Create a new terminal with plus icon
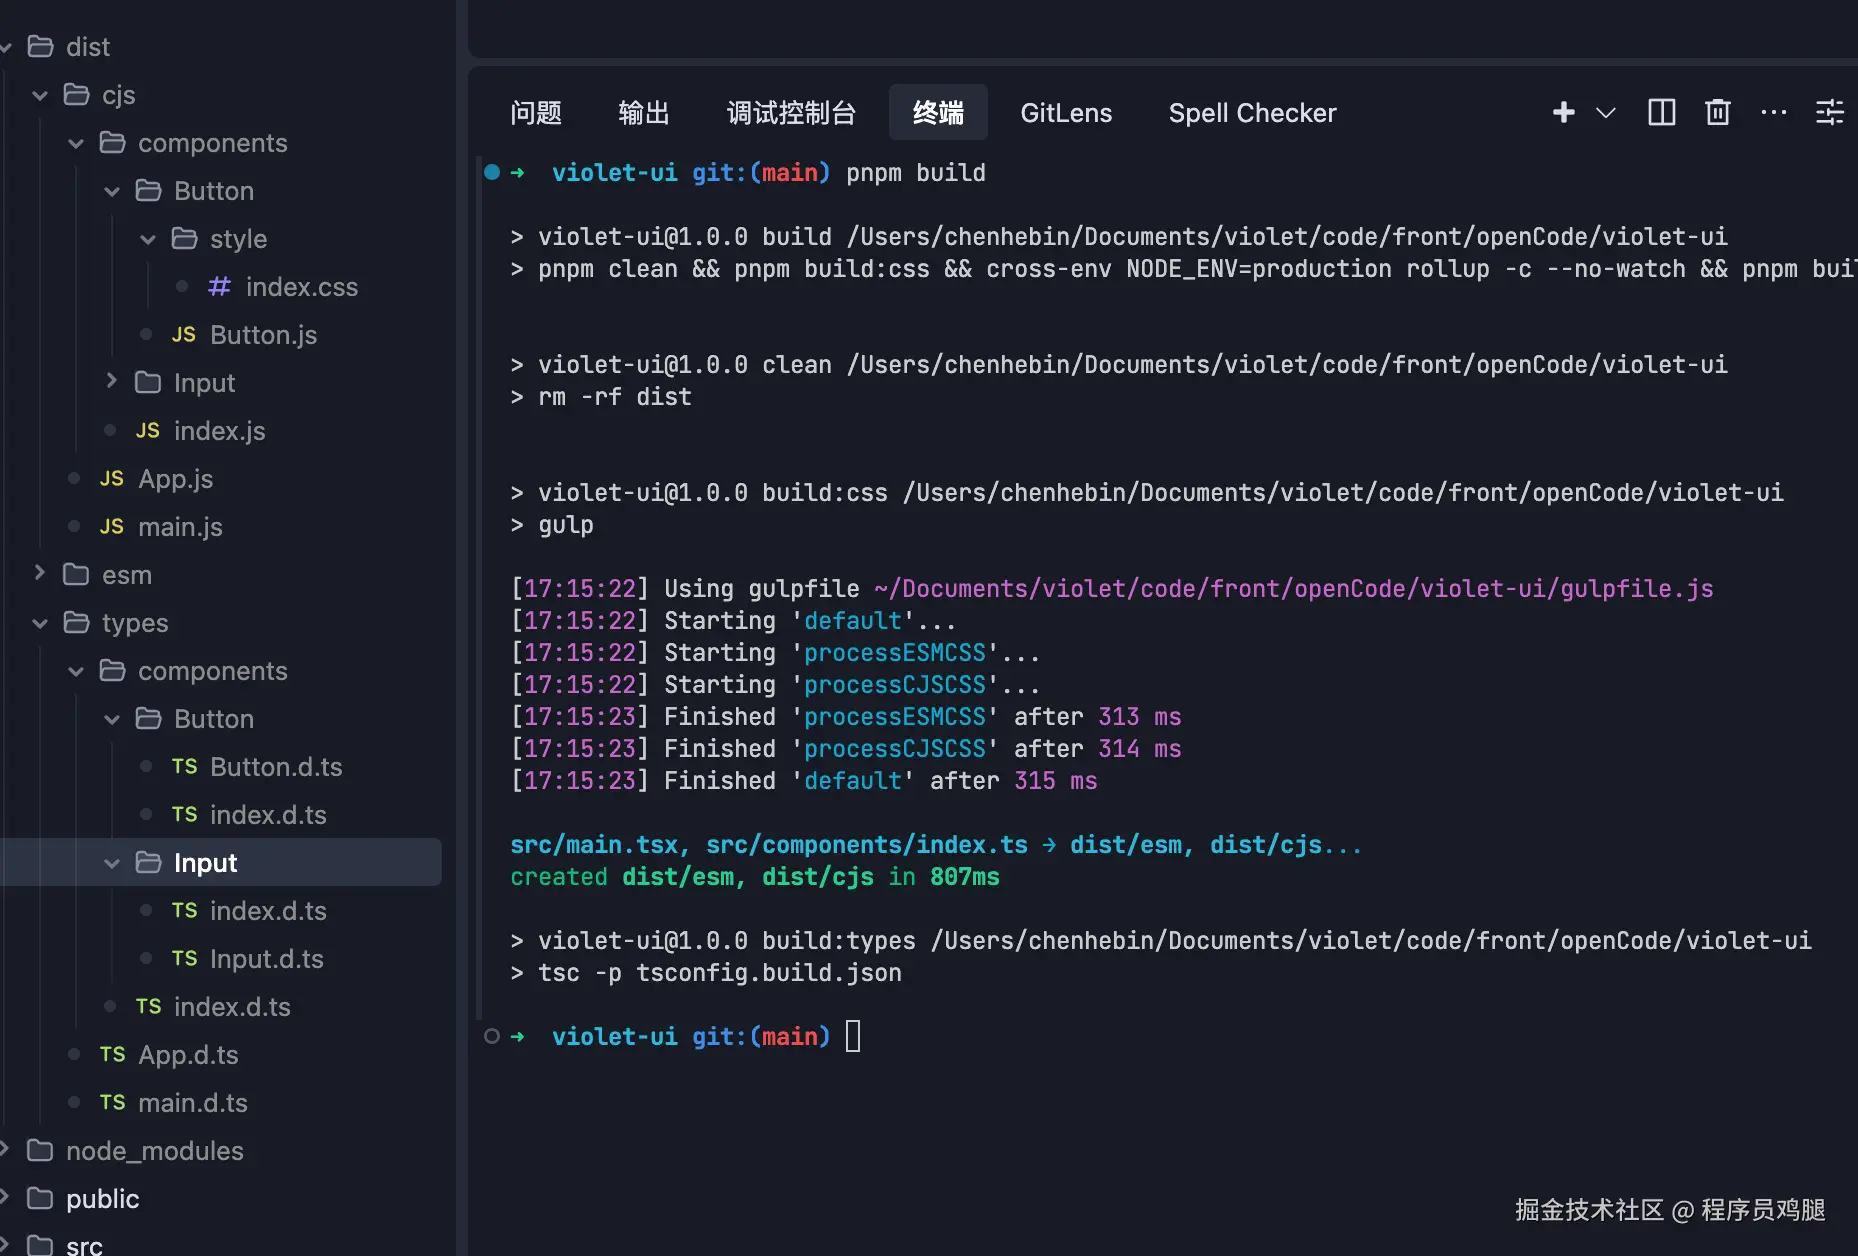 1563,113
